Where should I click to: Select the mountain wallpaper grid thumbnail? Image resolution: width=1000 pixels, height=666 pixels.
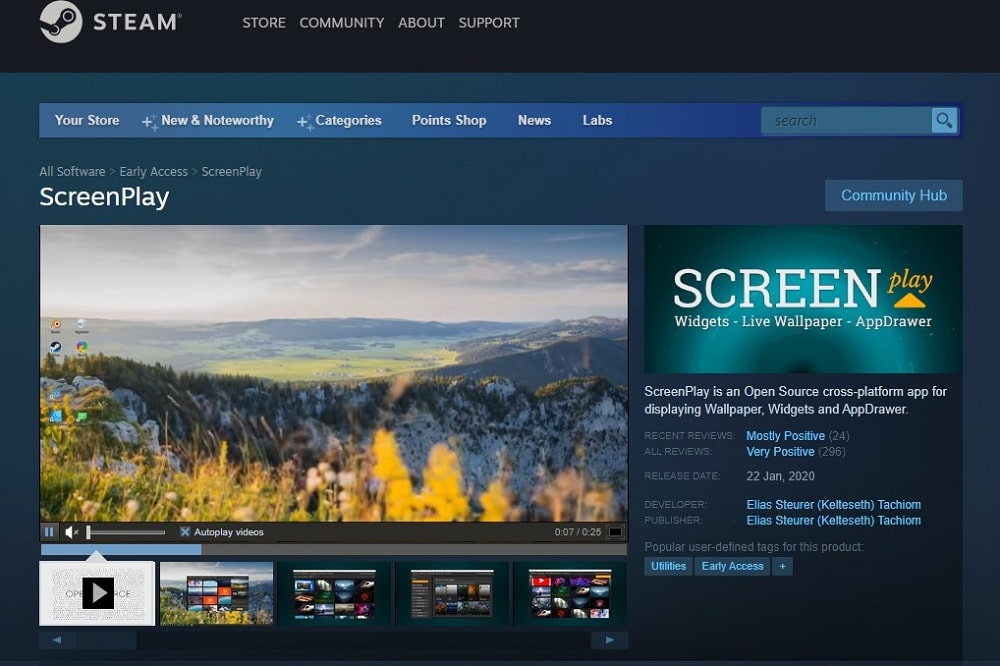click(x=216, y=593)
